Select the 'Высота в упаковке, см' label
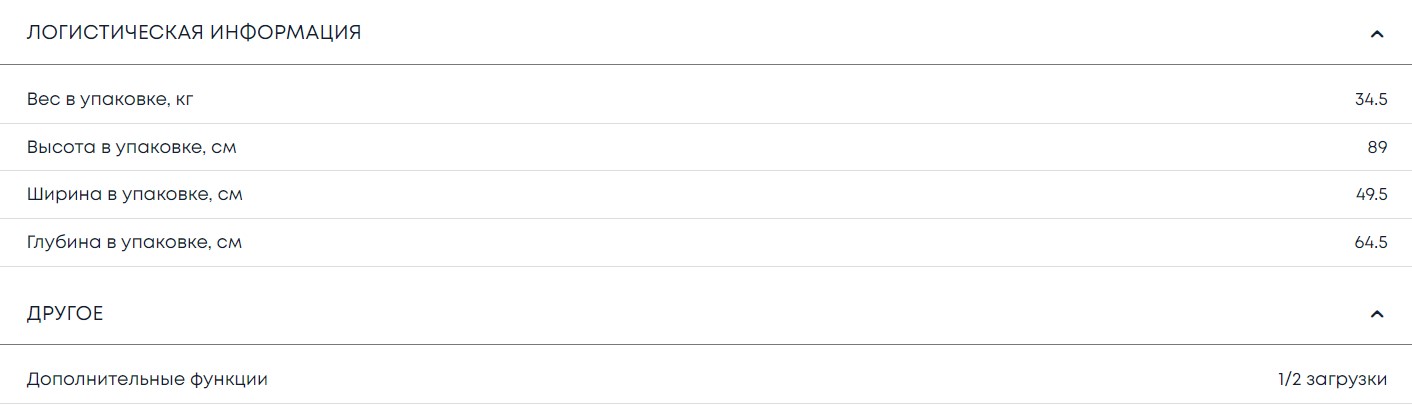This screenshot has height=405, width=1412. pyautogui.click(x=131, y=147)
